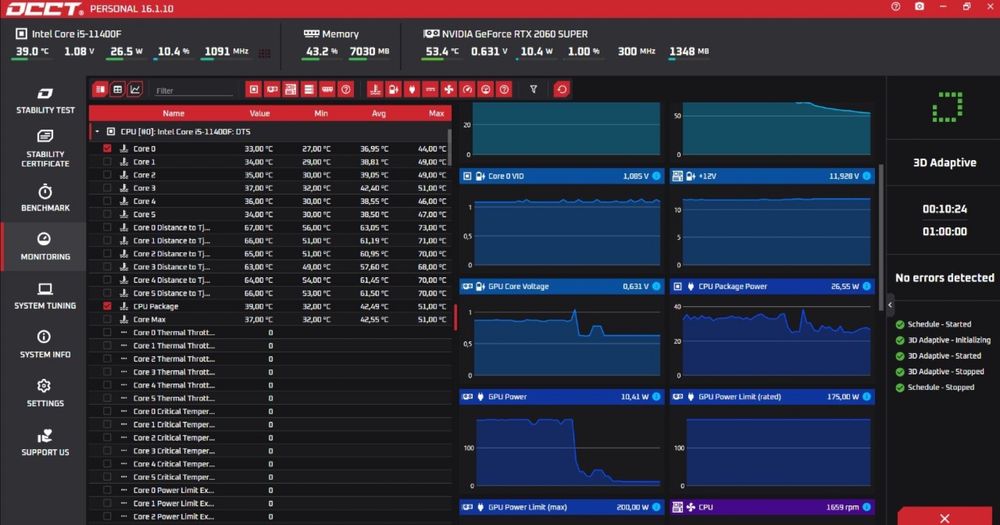The image size is (1000, 525).
Task: Click the CPU temperature 39.0 °C header value
Action: tap(32, 51)
